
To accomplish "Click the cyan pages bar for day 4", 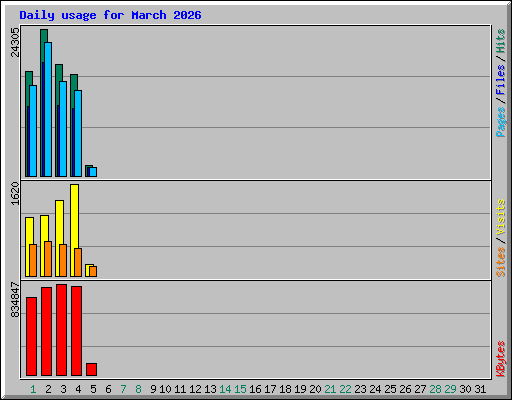I will click(78, 133).
